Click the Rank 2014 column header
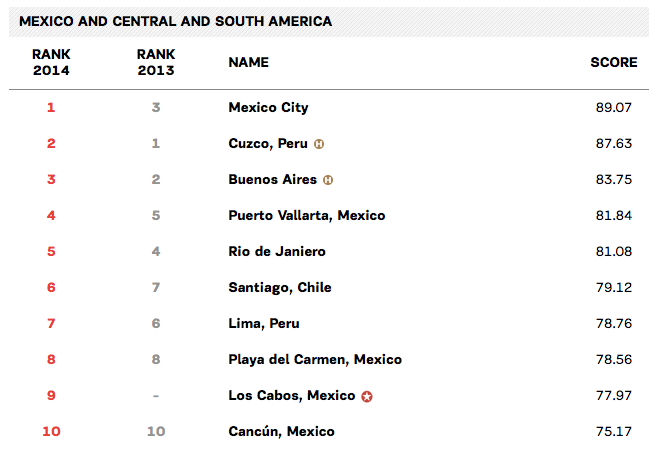664x461 pixels. [51, 62]
